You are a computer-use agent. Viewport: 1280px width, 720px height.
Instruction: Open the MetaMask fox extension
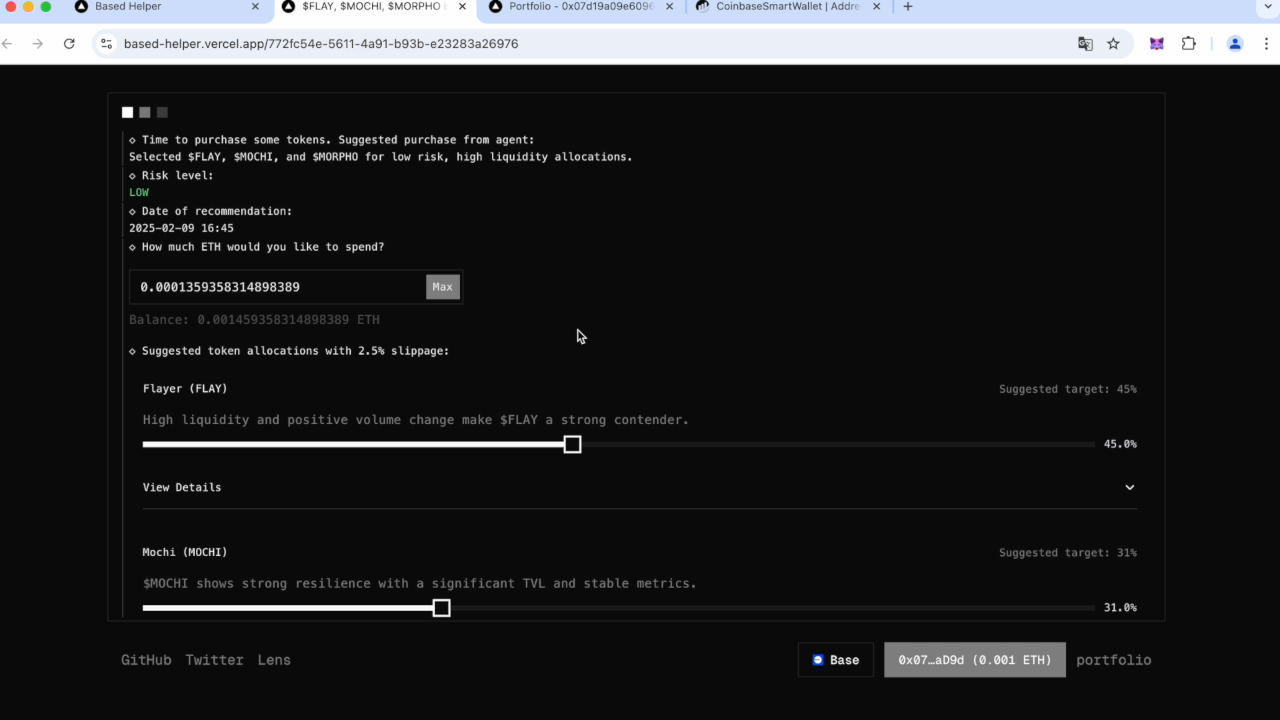(x=1157, y=44)
